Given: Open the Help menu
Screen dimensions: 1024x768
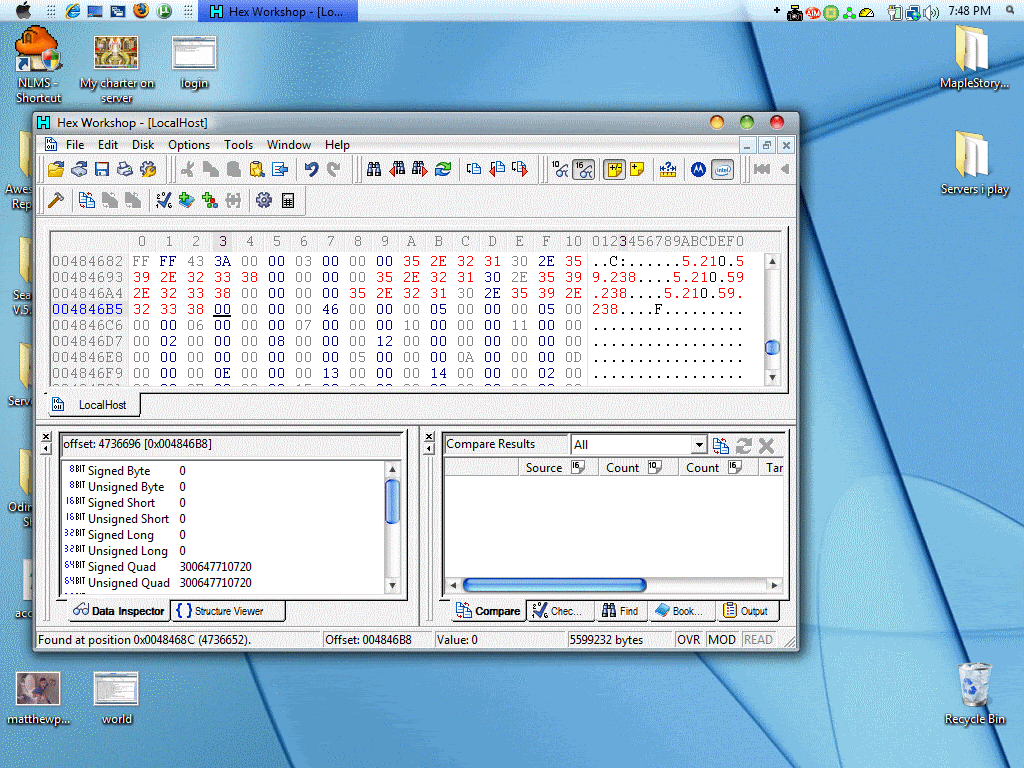Looking at the screenshot, I should (x=337, y=145).
